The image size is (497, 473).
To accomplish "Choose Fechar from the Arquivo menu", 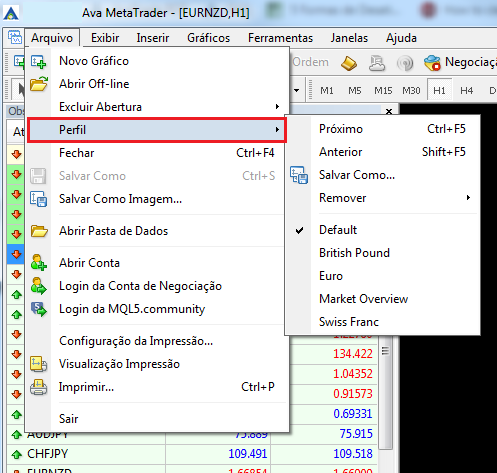I will (157, 153).
